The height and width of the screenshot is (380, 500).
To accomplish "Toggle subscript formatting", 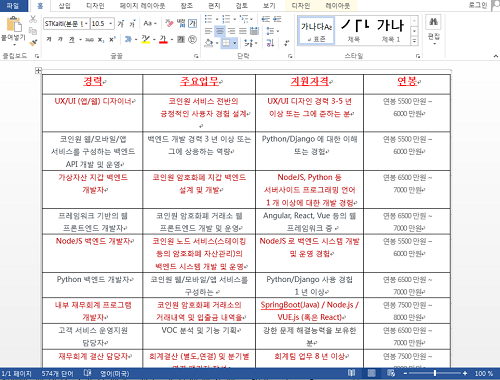I will [100, 40].
